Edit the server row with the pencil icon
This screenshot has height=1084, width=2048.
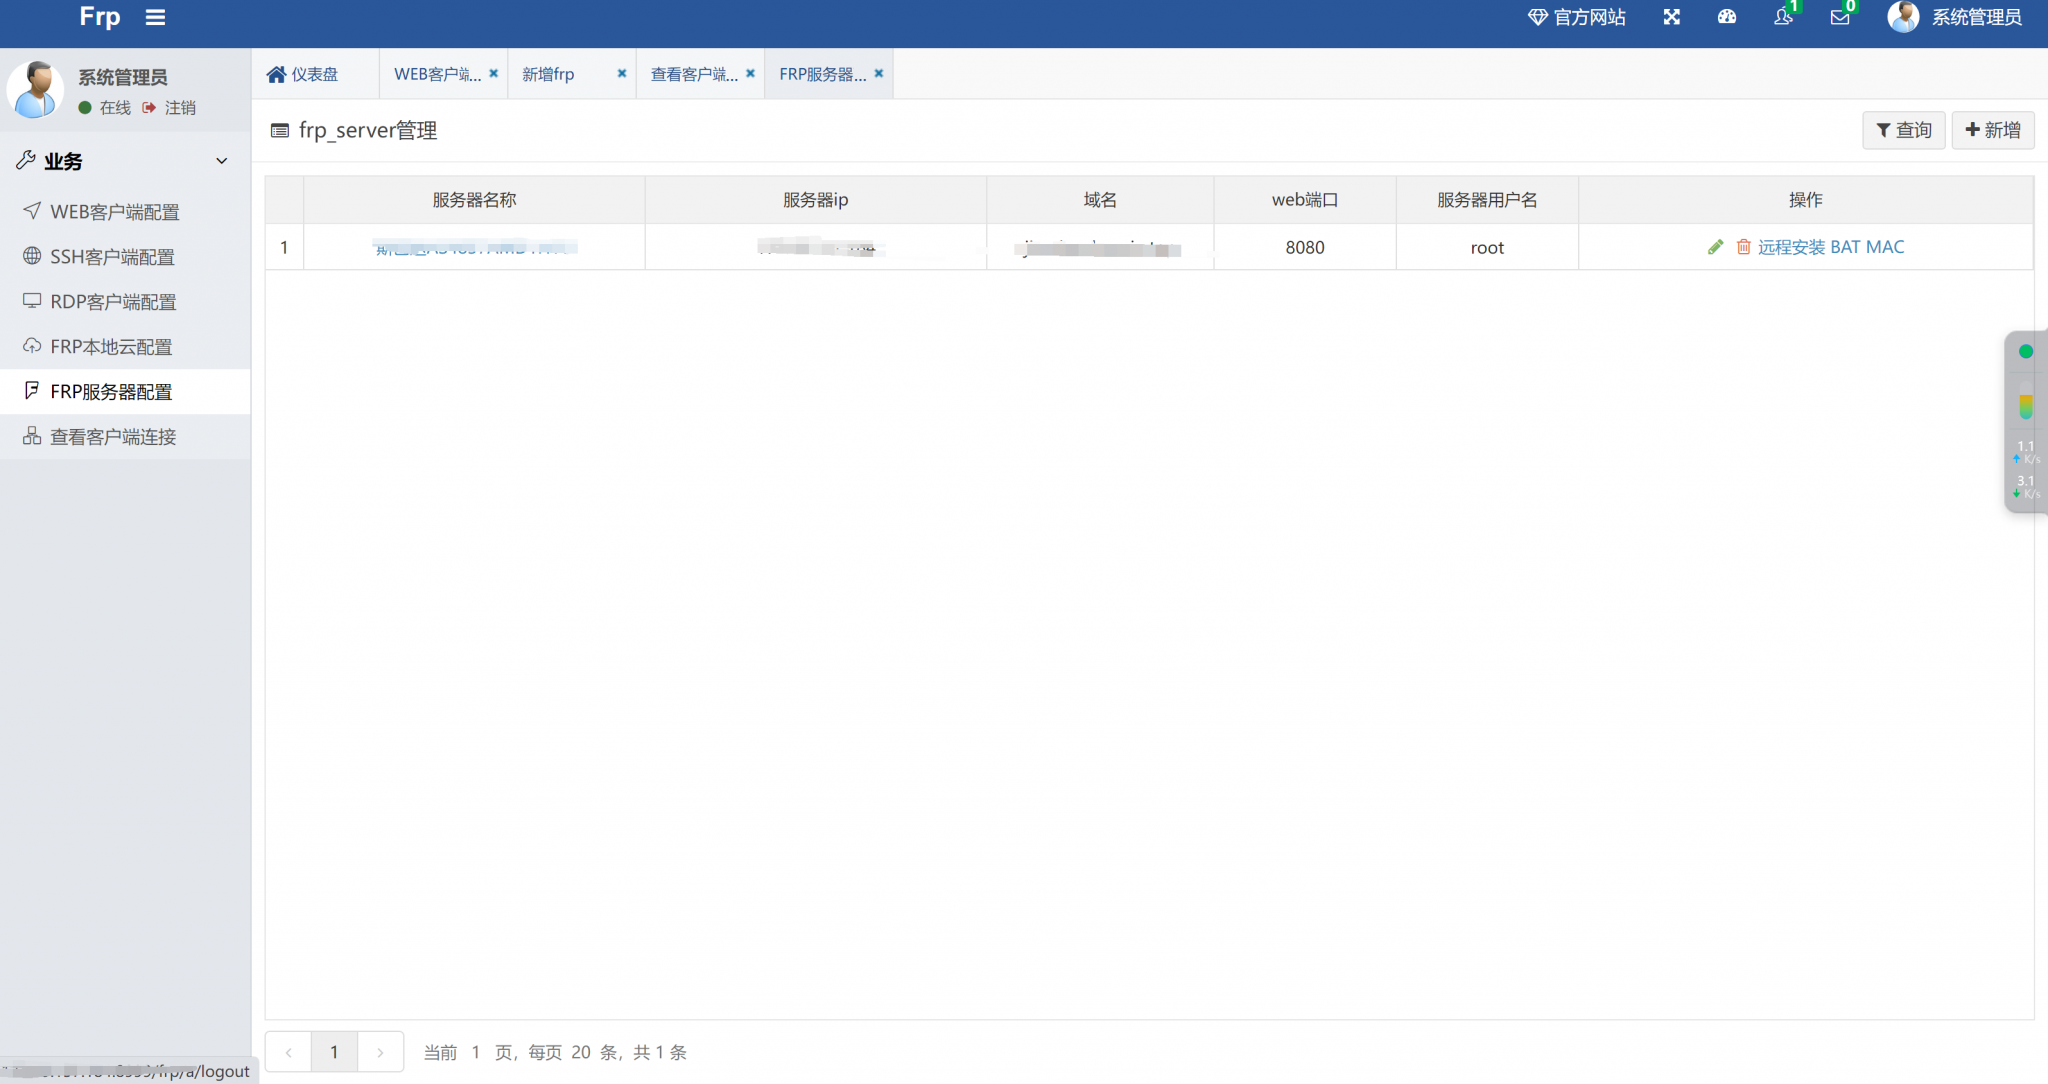coord(1714,246)
